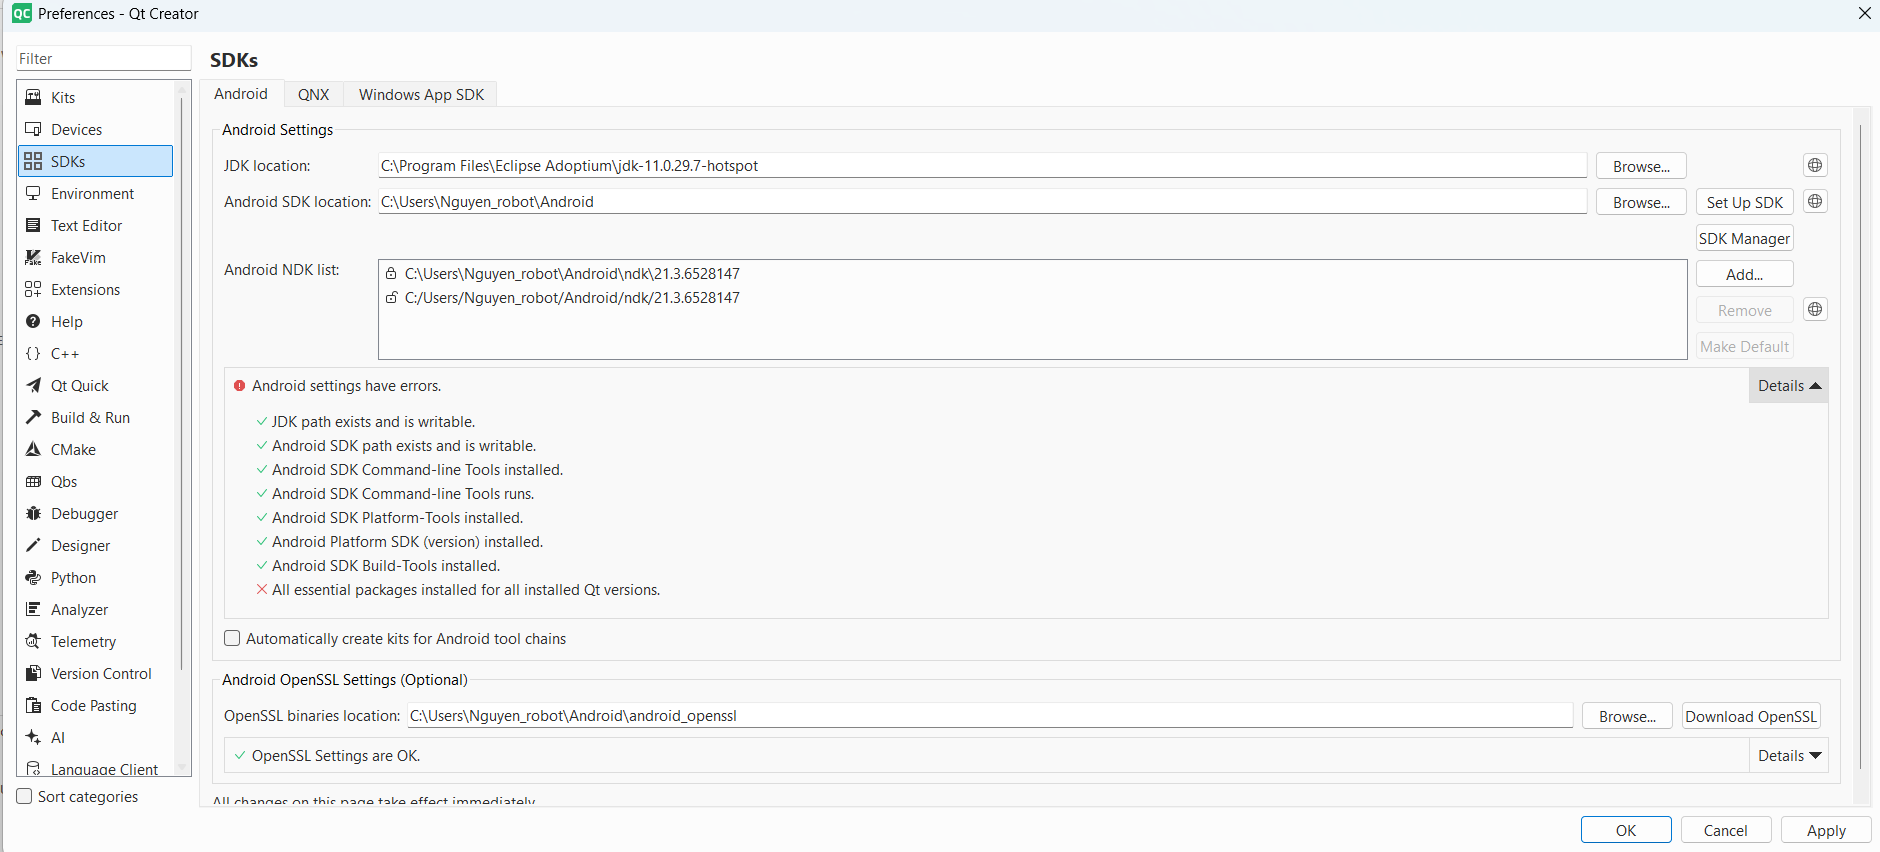Open the Kits category icon

pyautogui.click(x=33, y=97)
